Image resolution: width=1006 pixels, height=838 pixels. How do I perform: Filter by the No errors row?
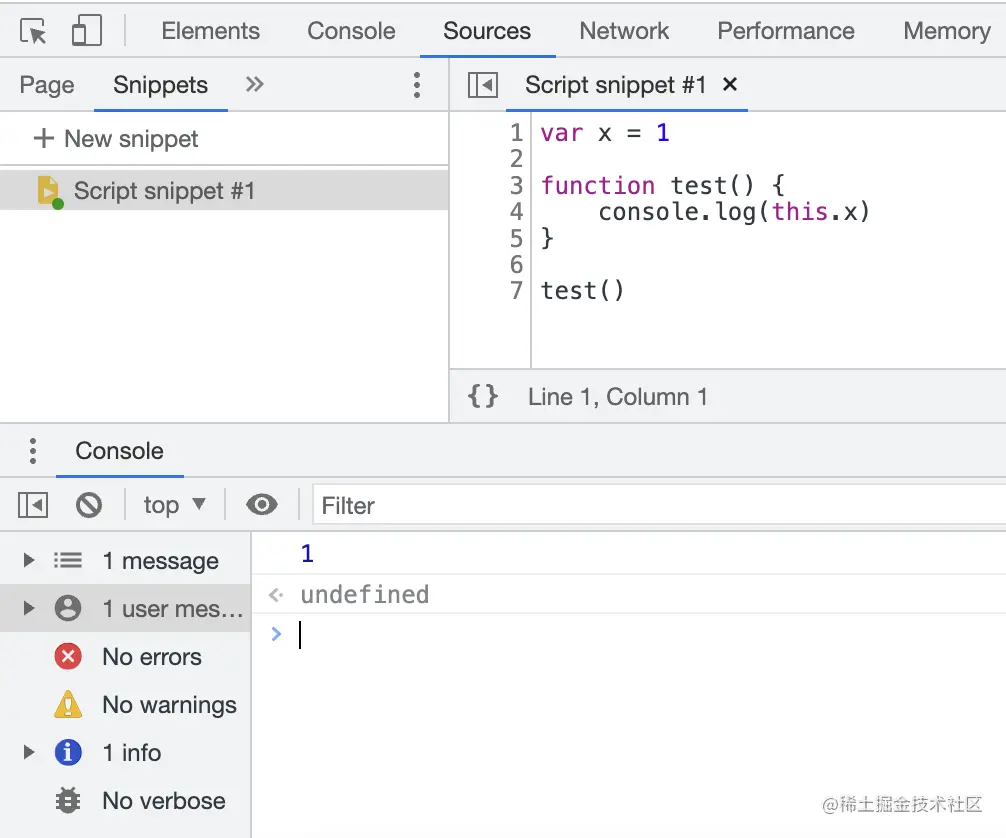tap(125, 656)
